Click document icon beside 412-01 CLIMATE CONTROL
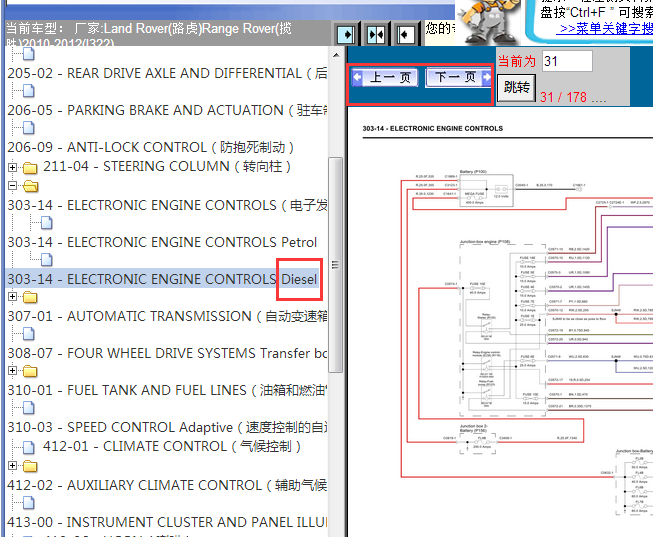Image resolution: width=653 pixels, height=537 pixels. click(29, 447)
